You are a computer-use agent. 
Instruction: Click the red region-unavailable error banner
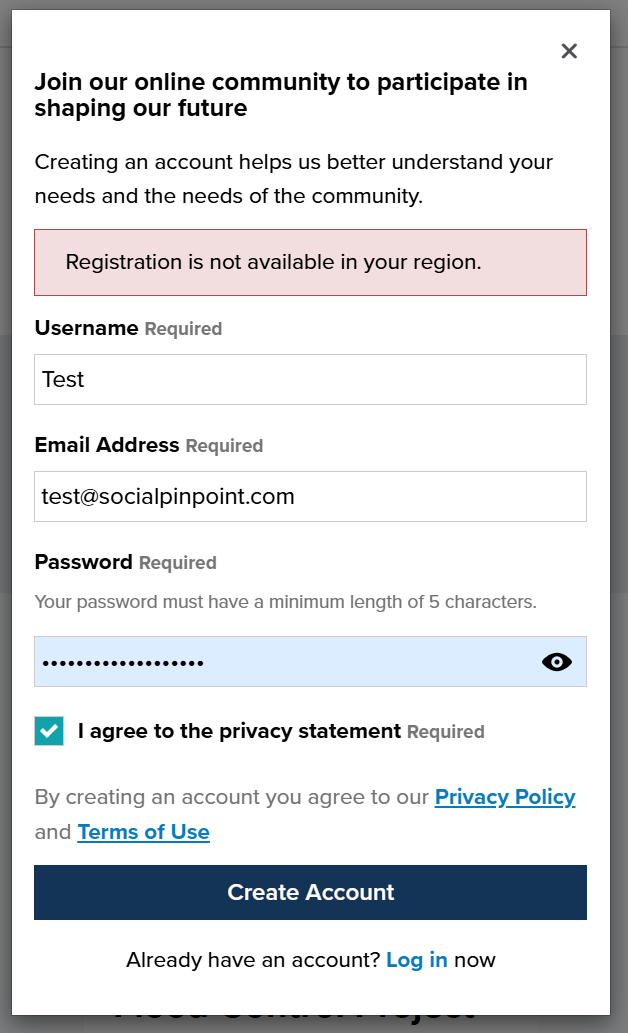tap(310, 263)
